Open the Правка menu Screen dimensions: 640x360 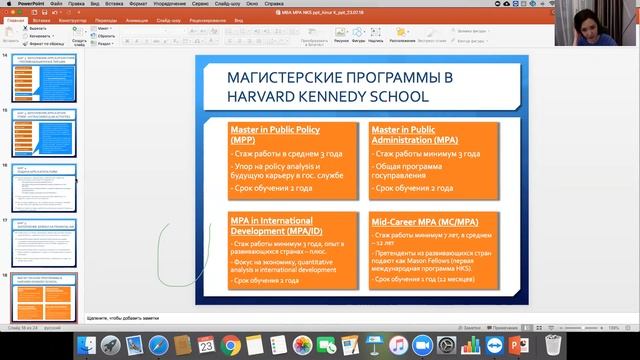pyautogui.click(x=76, y=3)
